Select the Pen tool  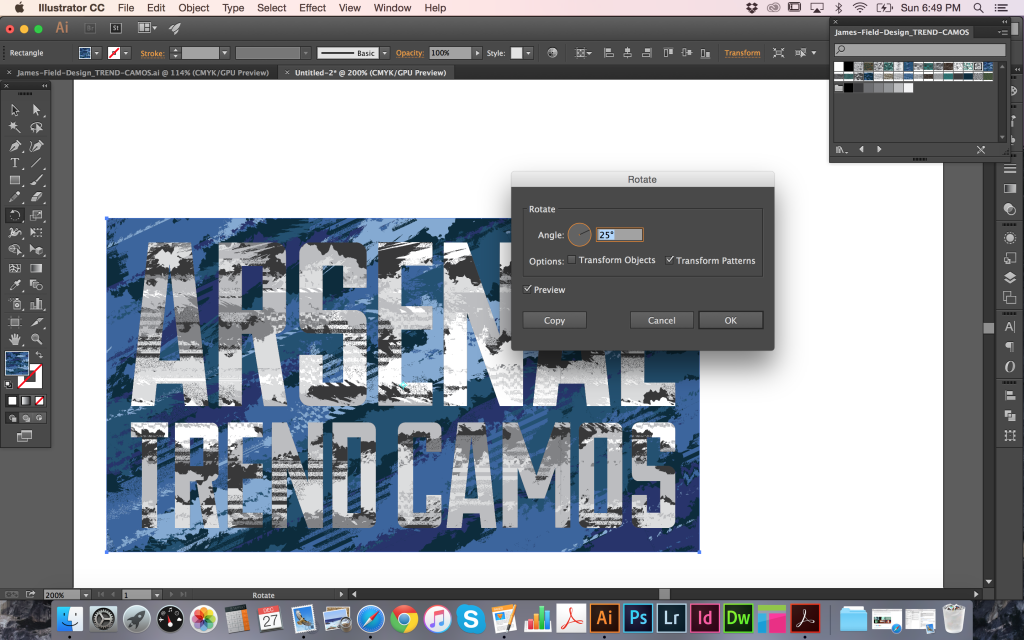pos(15,145)
